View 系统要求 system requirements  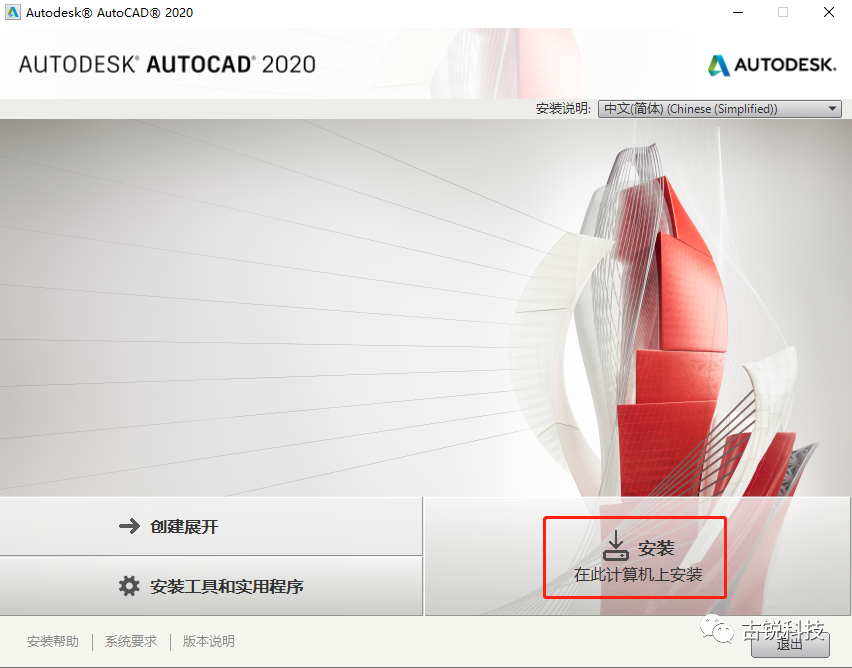[x=130, y=641]
